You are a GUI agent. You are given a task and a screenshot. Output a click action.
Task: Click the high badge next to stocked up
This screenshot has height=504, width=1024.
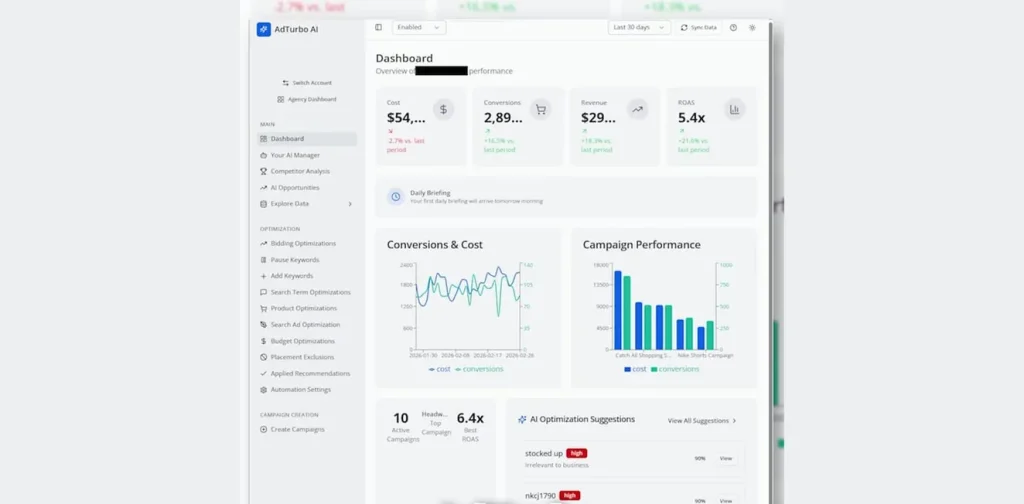point(576,453)
